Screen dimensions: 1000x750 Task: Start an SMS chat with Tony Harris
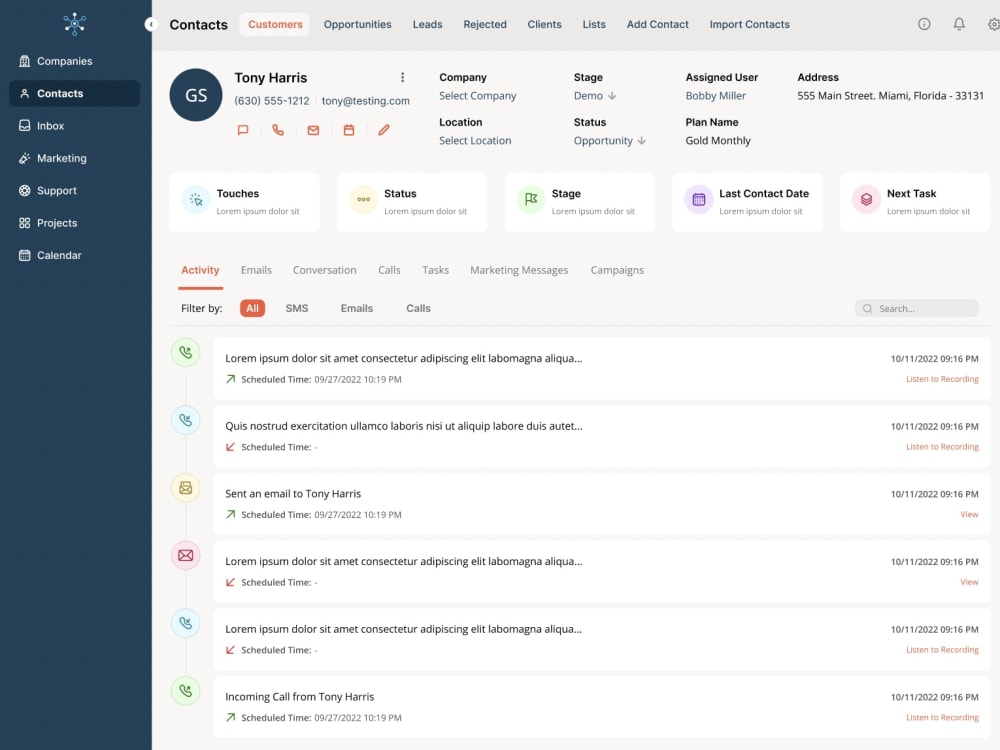(x=242, y=130)
